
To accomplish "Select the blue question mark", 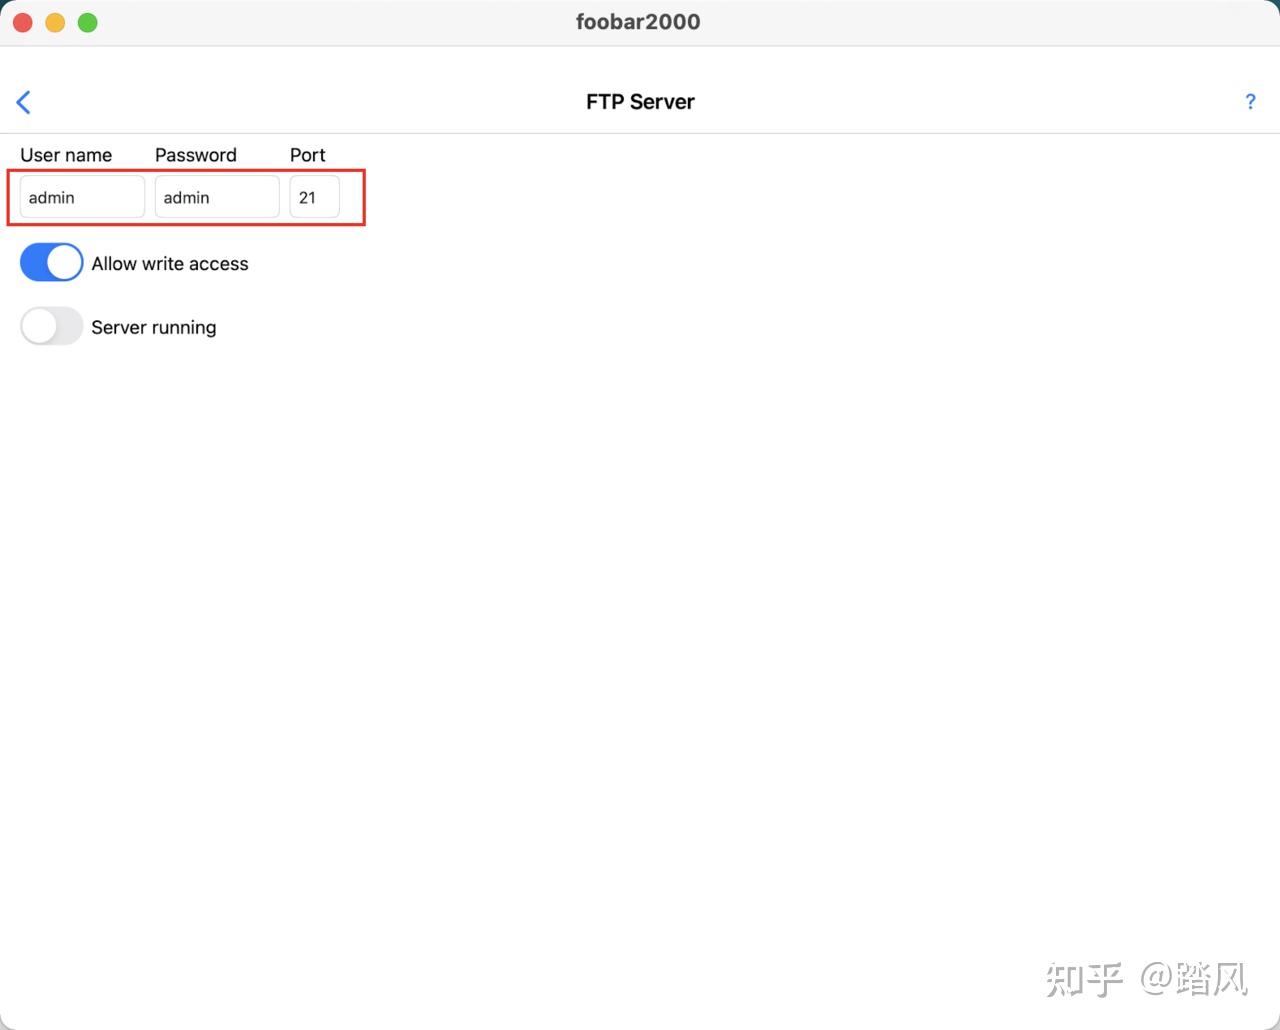I will click(x=1250, y=101).
